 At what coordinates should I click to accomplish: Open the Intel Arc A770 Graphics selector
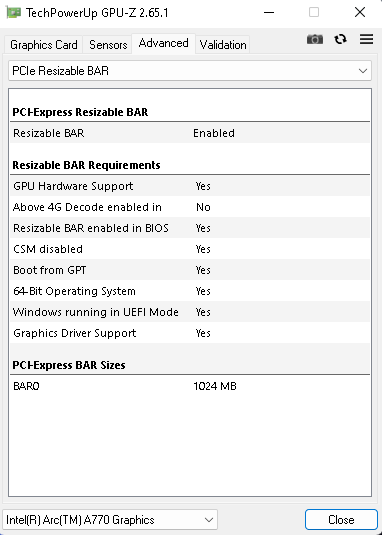(110, 520)
